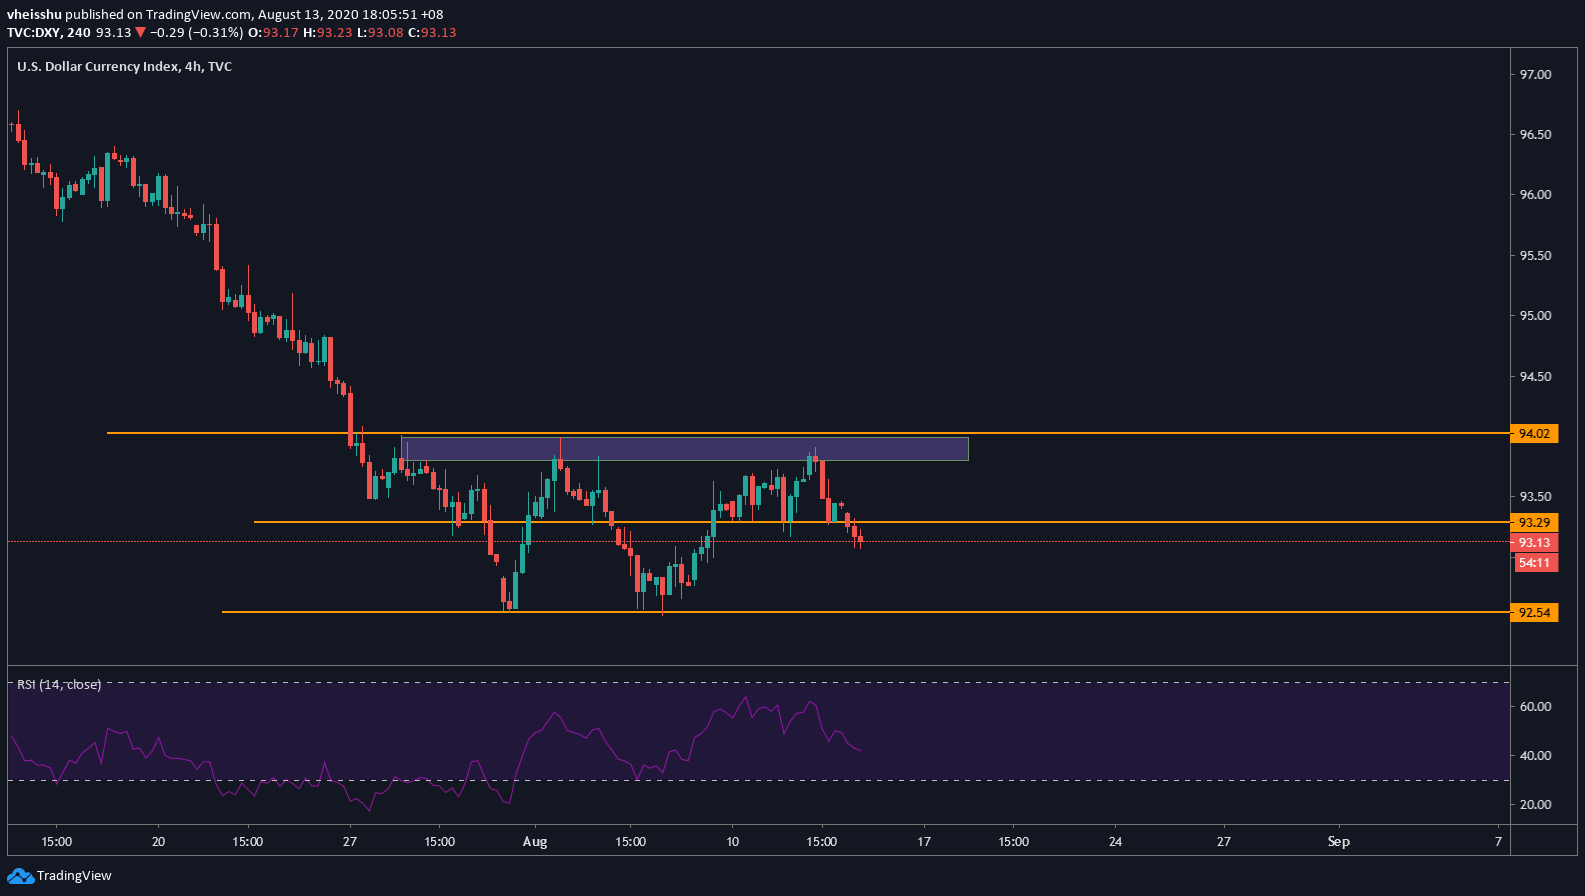Screen dimensions: 1585x896
Task: Click the TVC:DXY symbol text in header
Action: pos(33,33)
